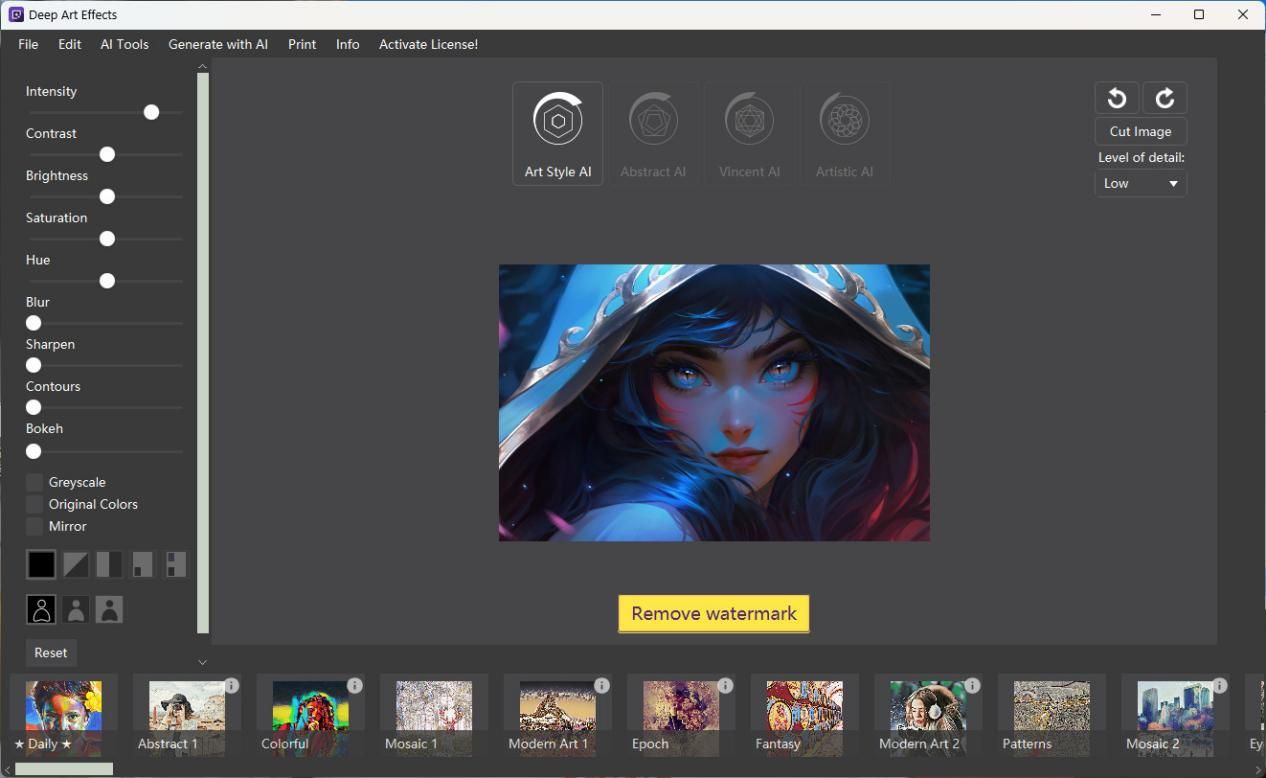Click the Activate License! menu item
The image size is (1266, 778).
click(x=428, y=44)
